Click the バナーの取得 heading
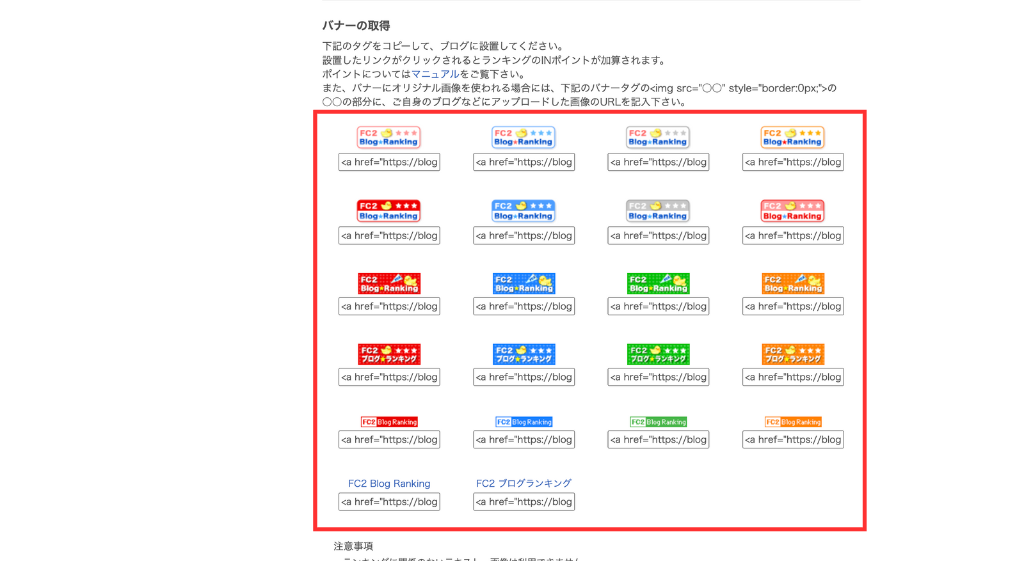The image size is (1024, 561). [356, 25]
